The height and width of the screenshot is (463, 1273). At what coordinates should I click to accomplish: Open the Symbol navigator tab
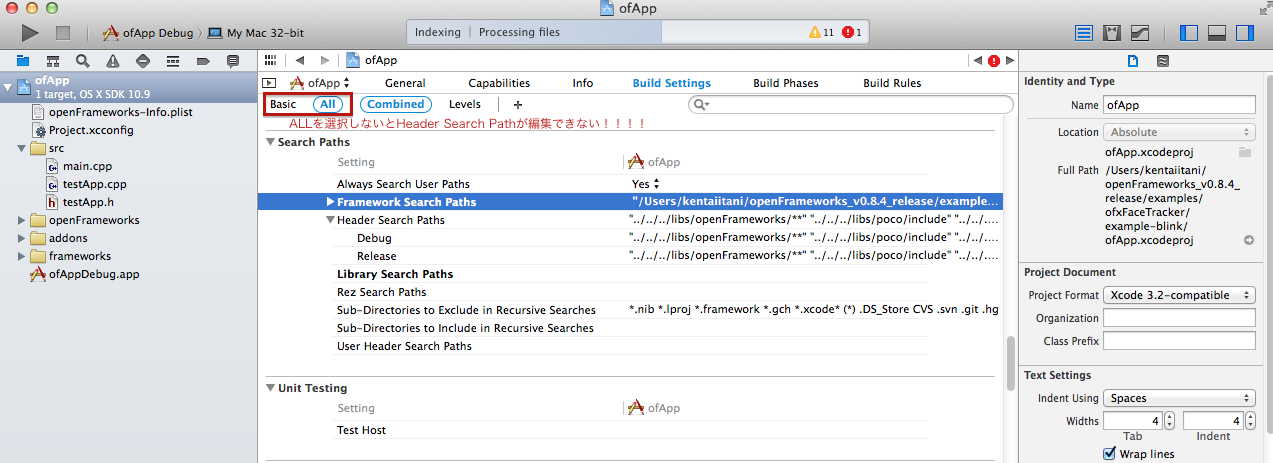tap(52, 61)
